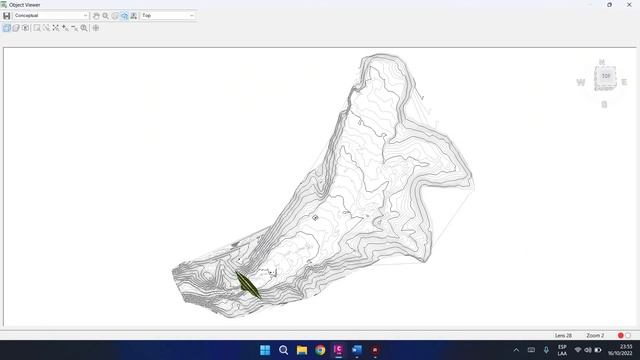Click the volume speaker tray icon
640x360 pixels.
click(588, 350)
